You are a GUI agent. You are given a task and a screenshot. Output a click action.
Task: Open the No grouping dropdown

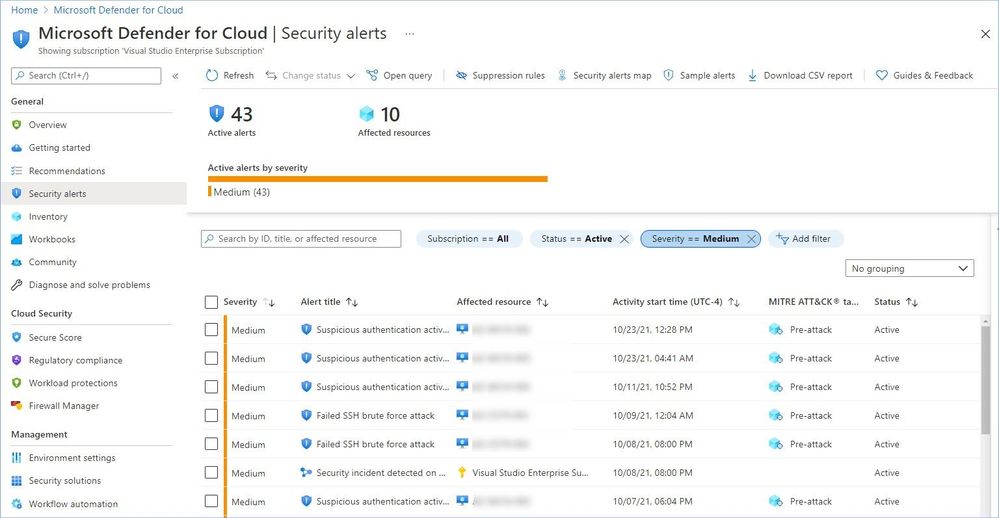click(x=909, y=268)
